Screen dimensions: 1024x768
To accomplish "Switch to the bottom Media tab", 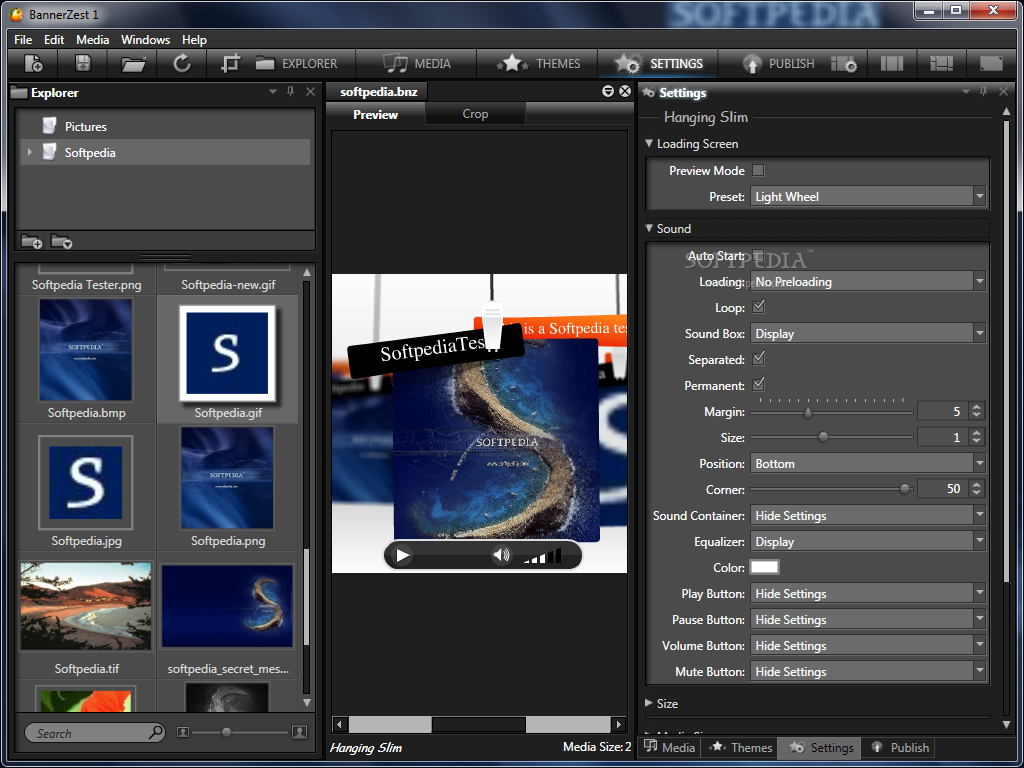I will [x=669, y=747].
